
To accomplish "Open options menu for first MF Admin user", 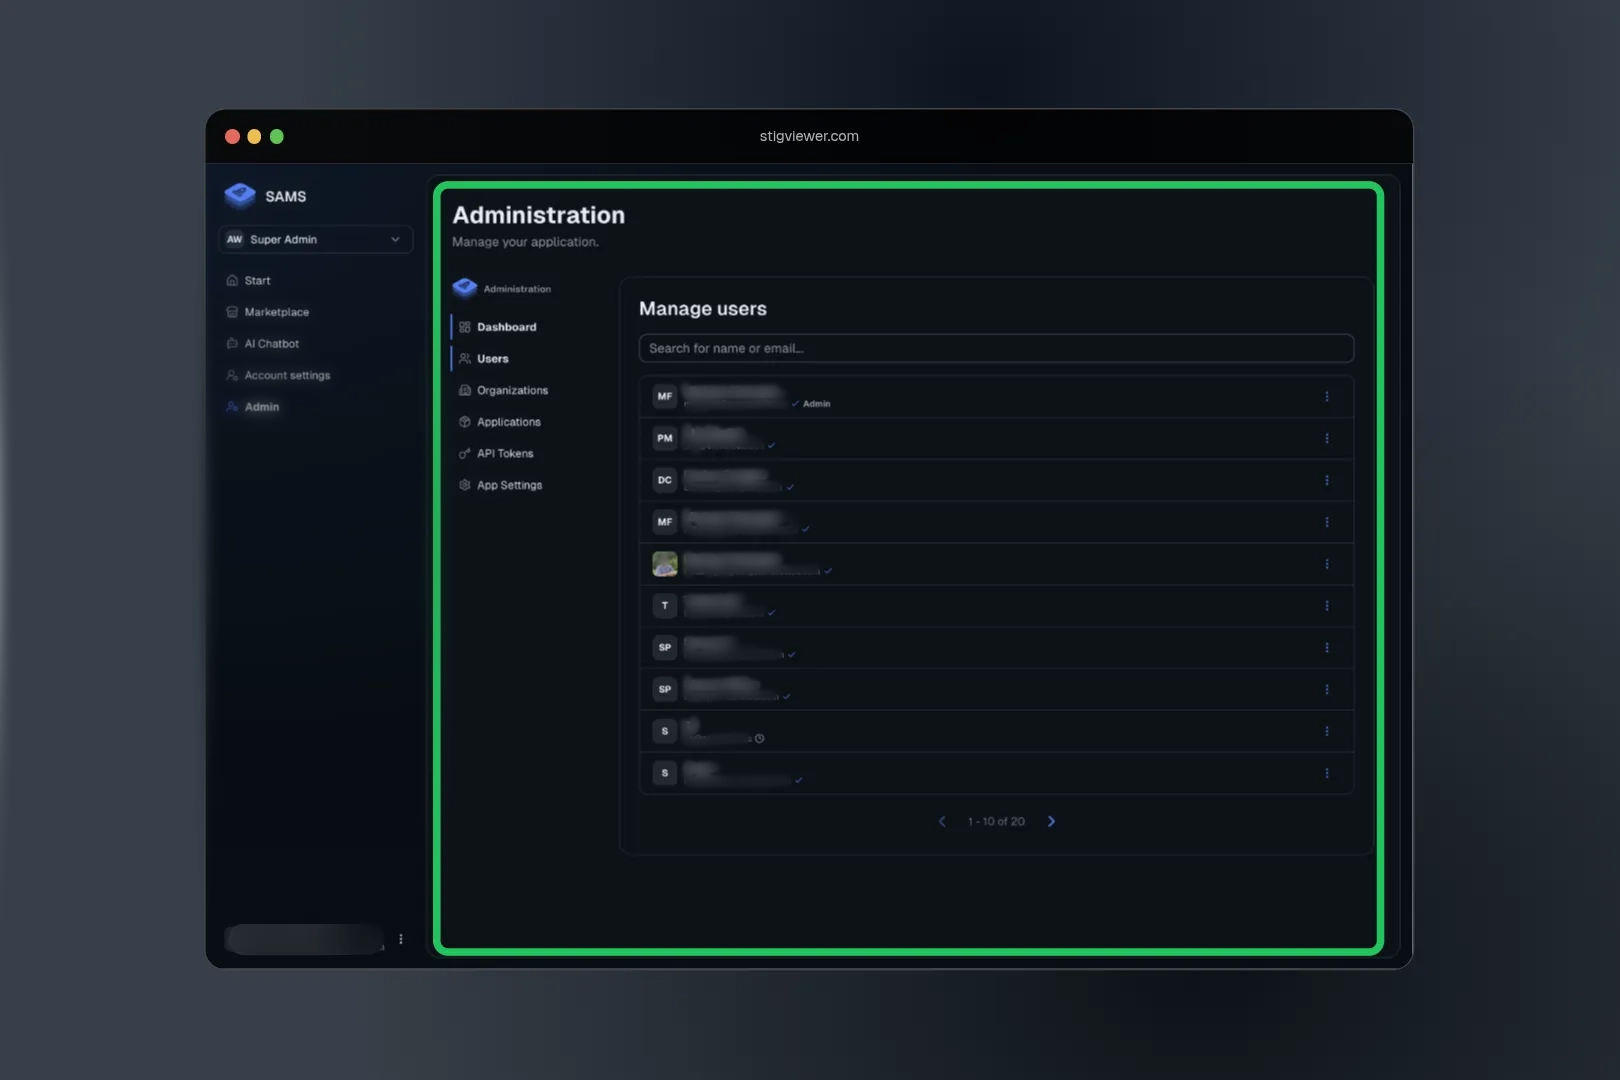I will [1327, 397].
